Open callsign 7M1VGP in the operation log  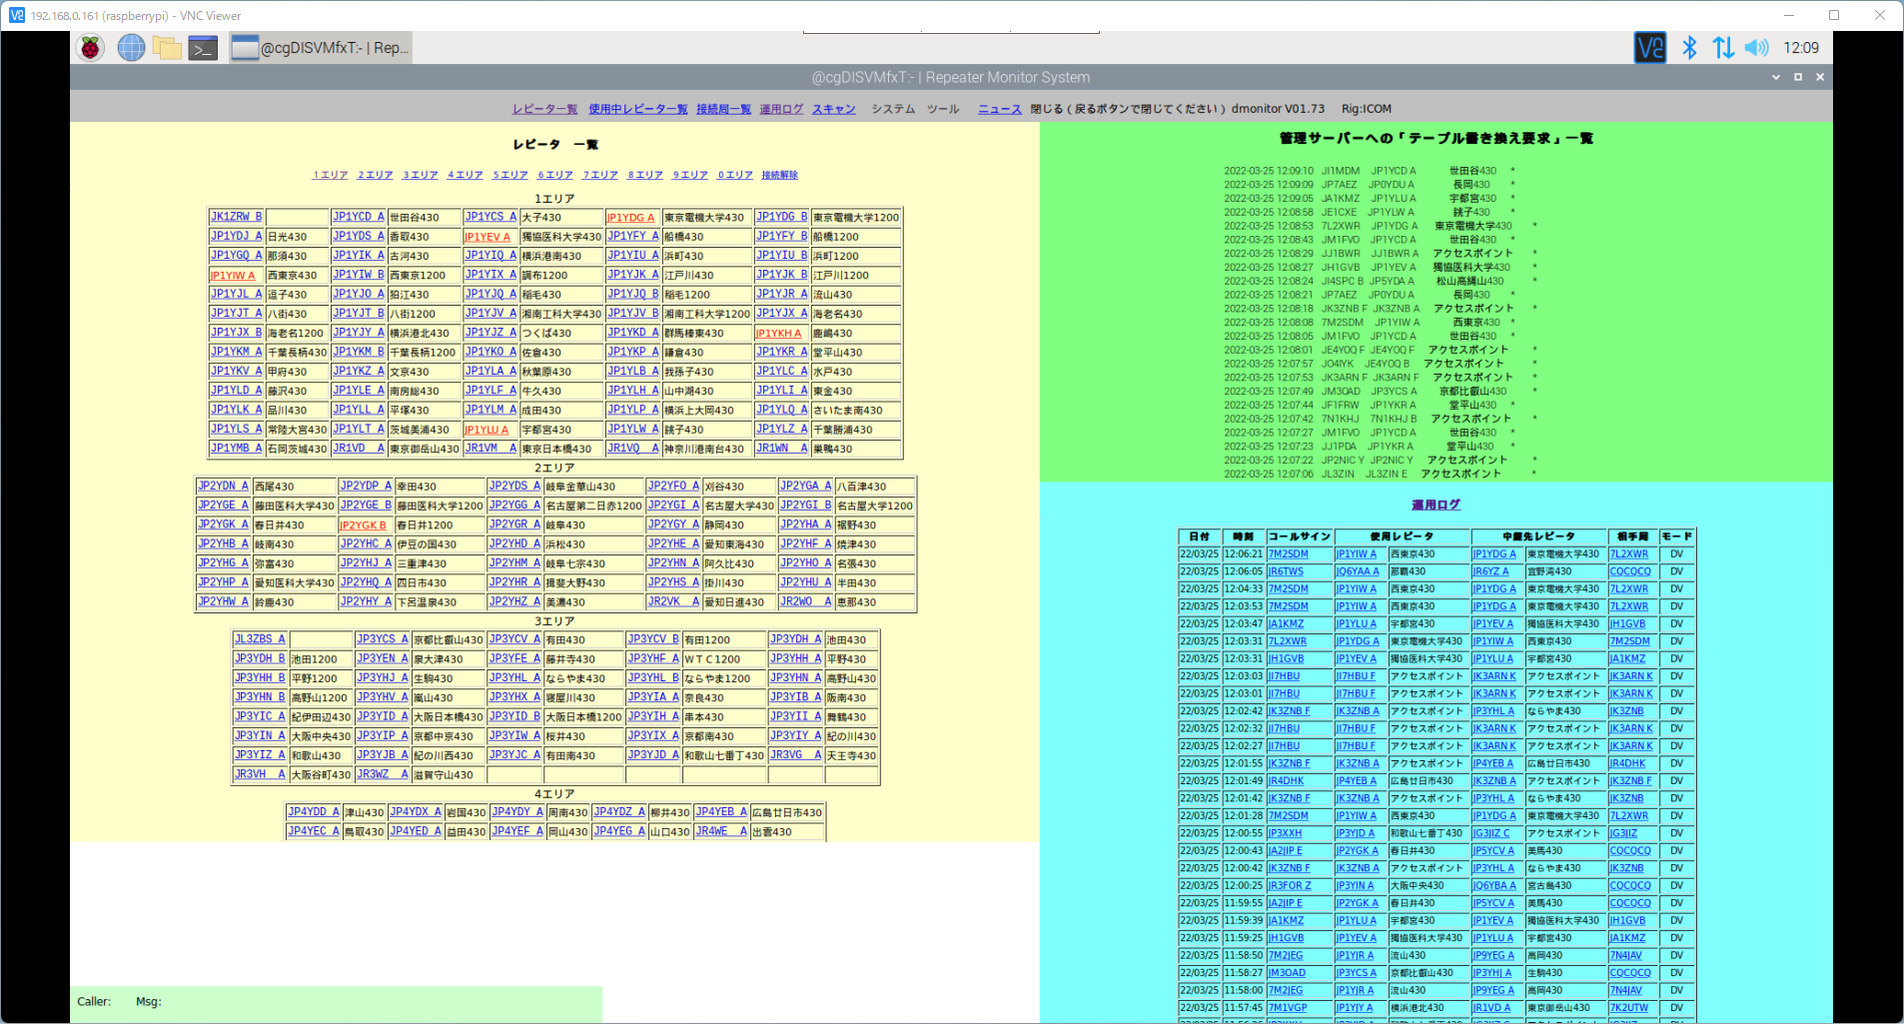(x=1288, y=1008)
